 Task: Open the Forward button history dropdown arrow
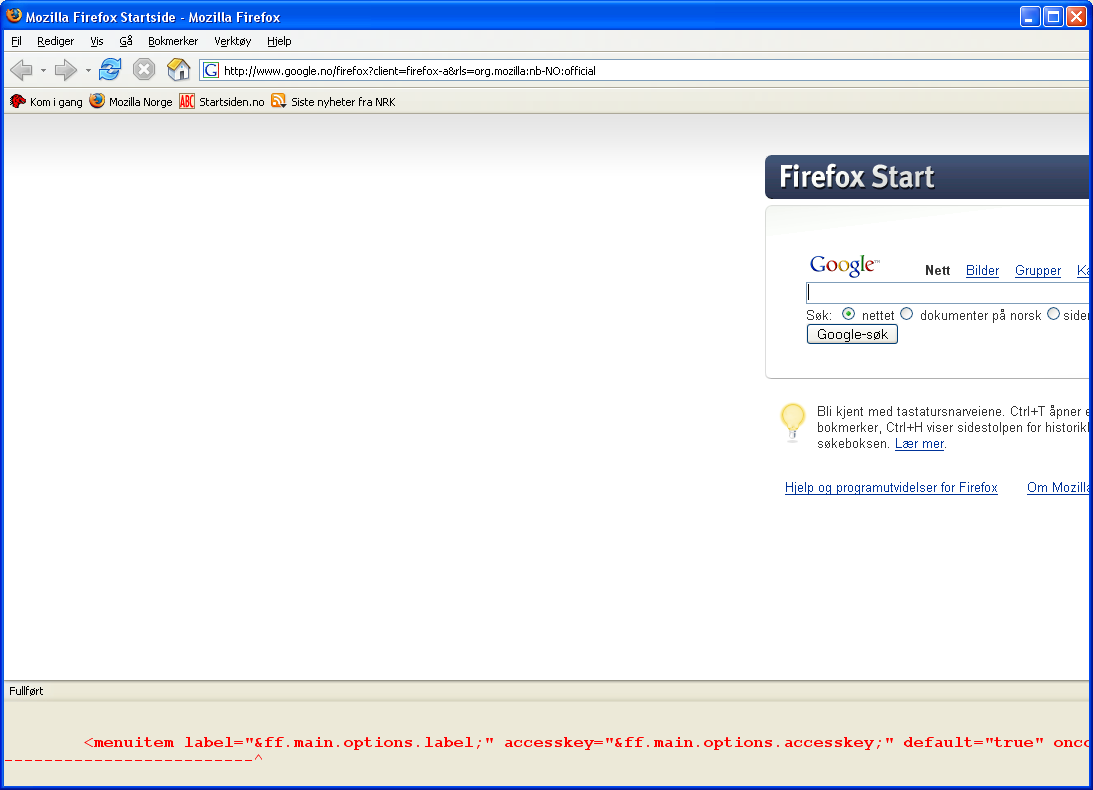coord(88,70)
